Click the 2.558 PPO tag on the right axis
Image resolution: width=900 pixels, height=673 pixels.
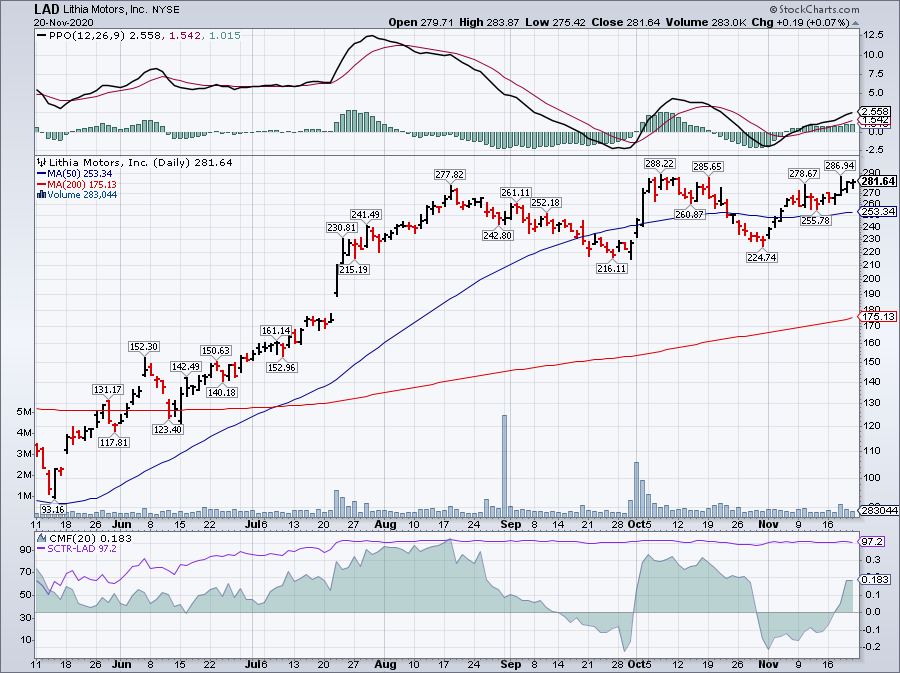(x=876, y=111)
